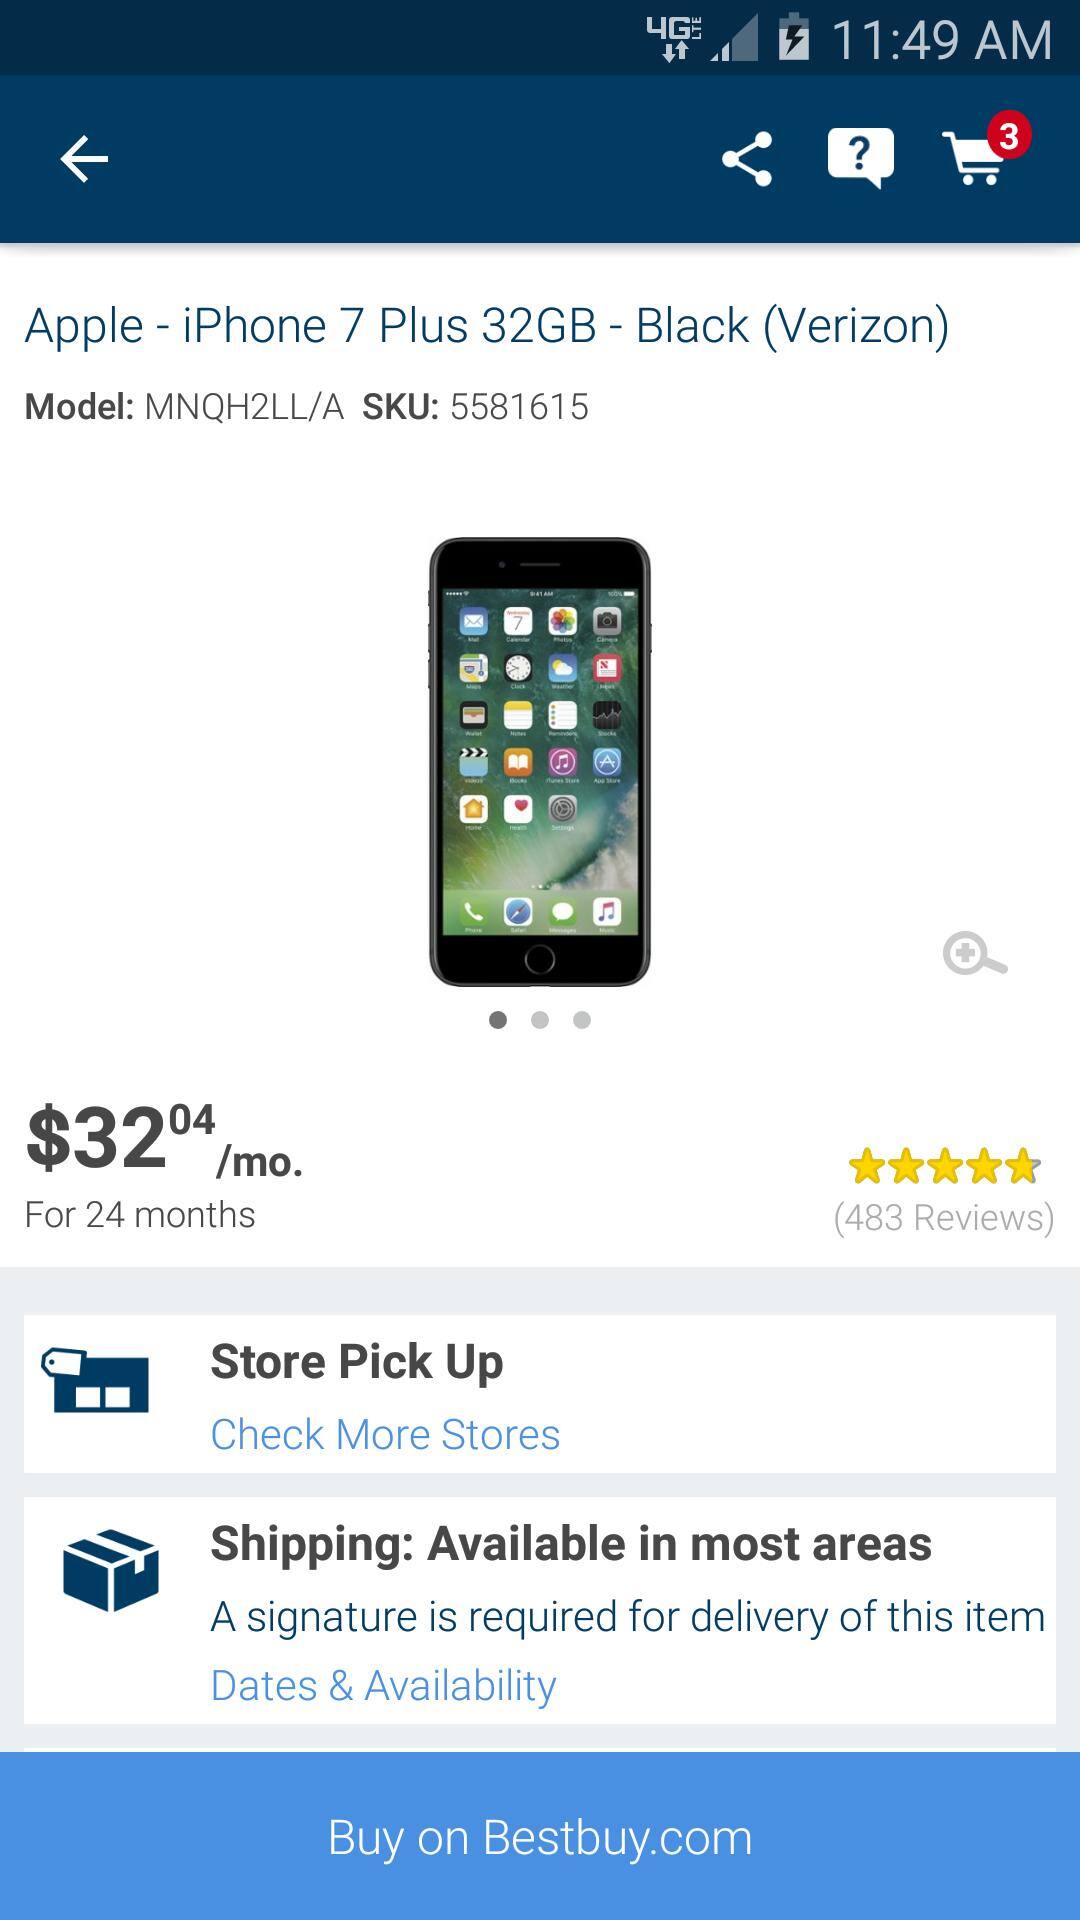Tap the Shipping: Available in most areas row
This screenshot has height=1920, width=1080.
tap(540, 1611)
